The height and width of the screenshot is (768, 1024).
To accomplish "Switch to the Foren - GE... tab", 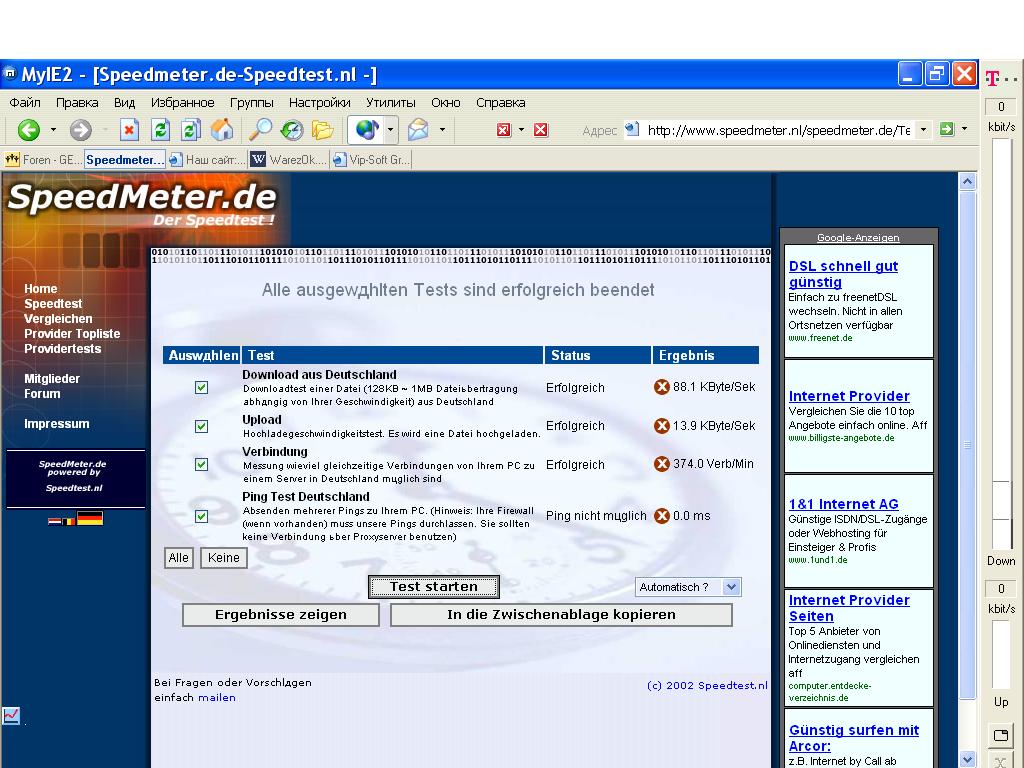I will pos(43,159).
